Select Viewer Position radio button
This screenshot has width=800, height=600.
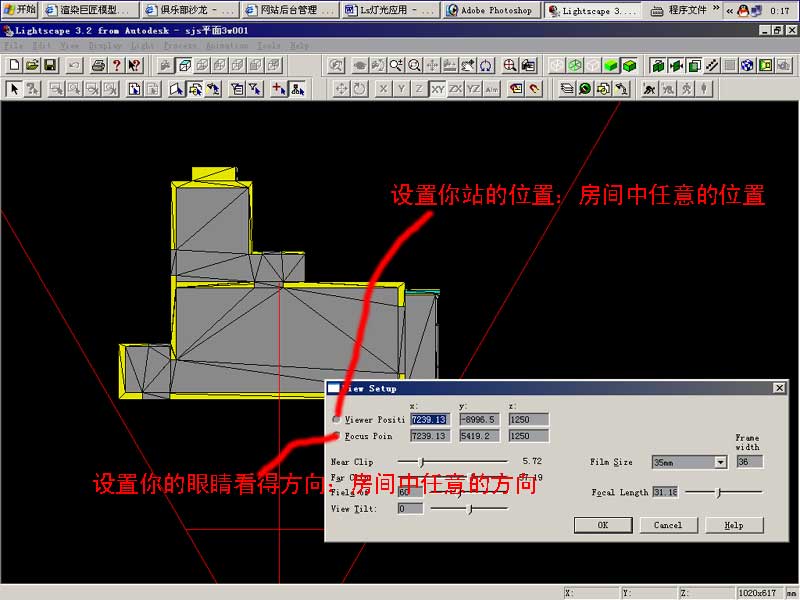[336, 419]
